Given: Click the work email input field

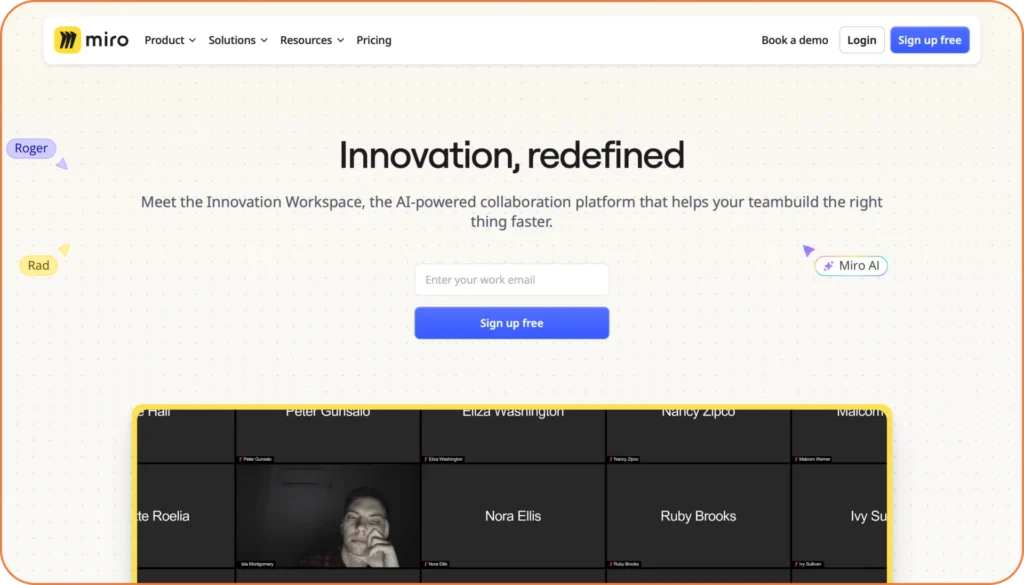Looking at the screenshot, I should tap(511, 279).
